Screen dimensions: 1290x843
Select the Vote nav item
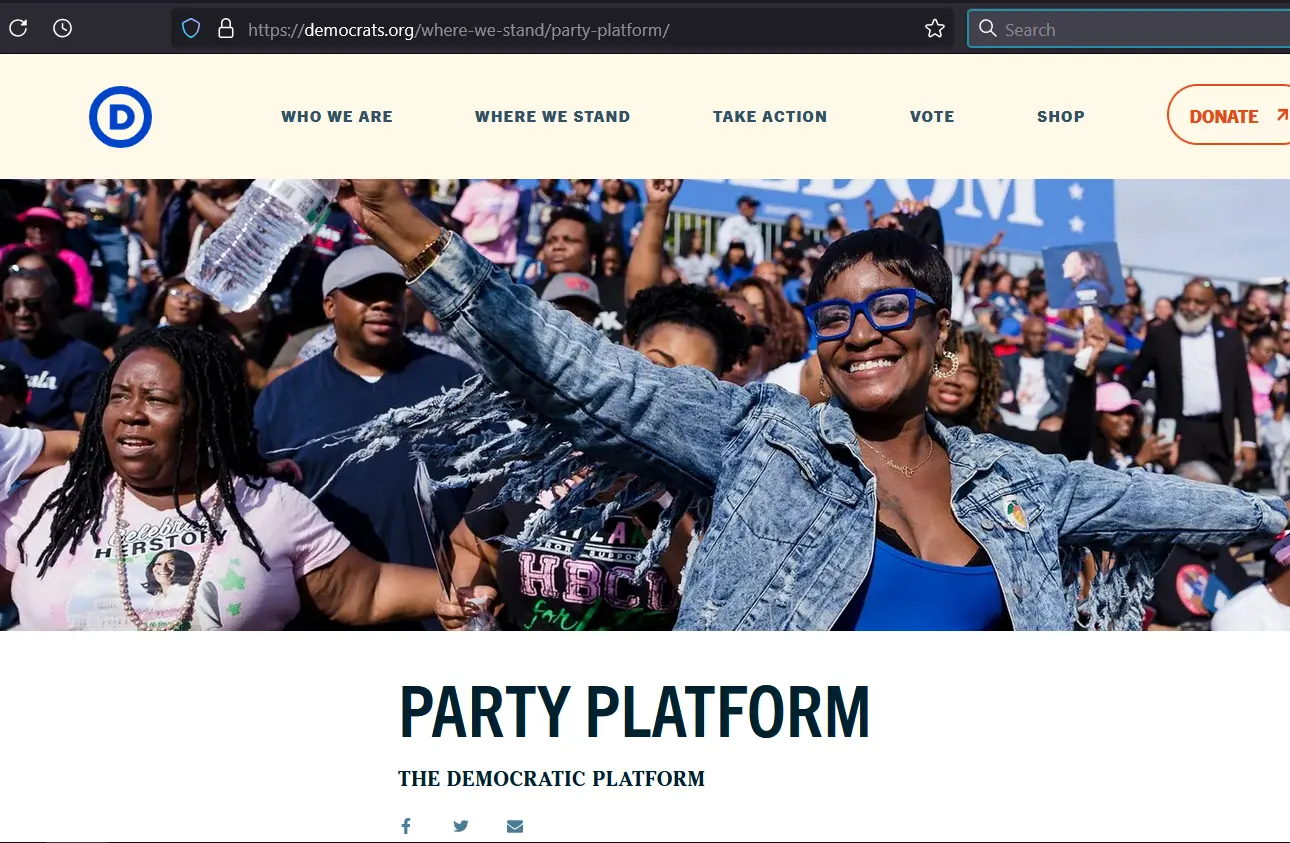tap(932, 117)
